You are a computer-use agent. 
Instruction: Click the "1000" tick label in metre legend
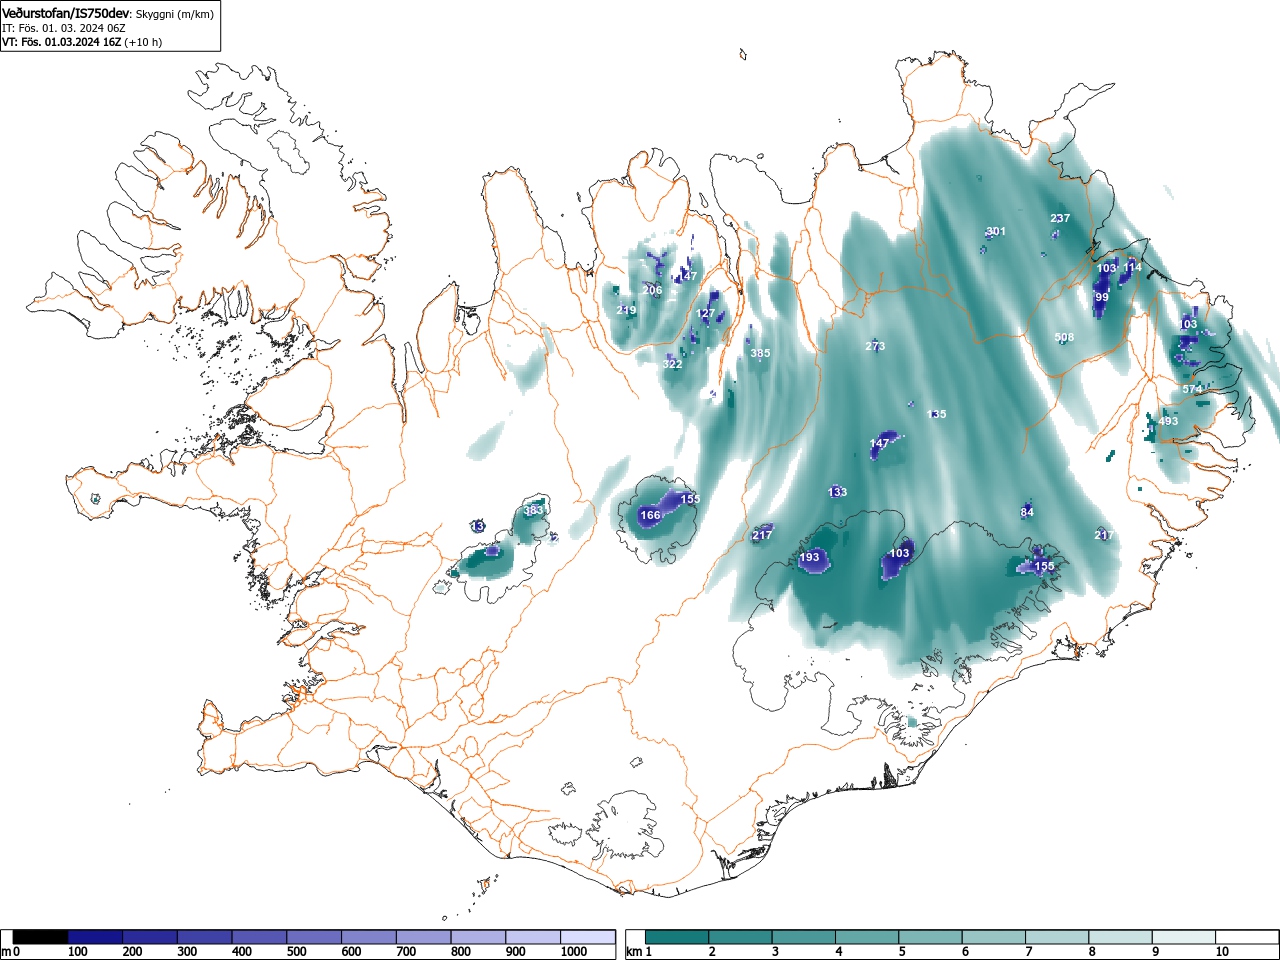coord(574,952)
